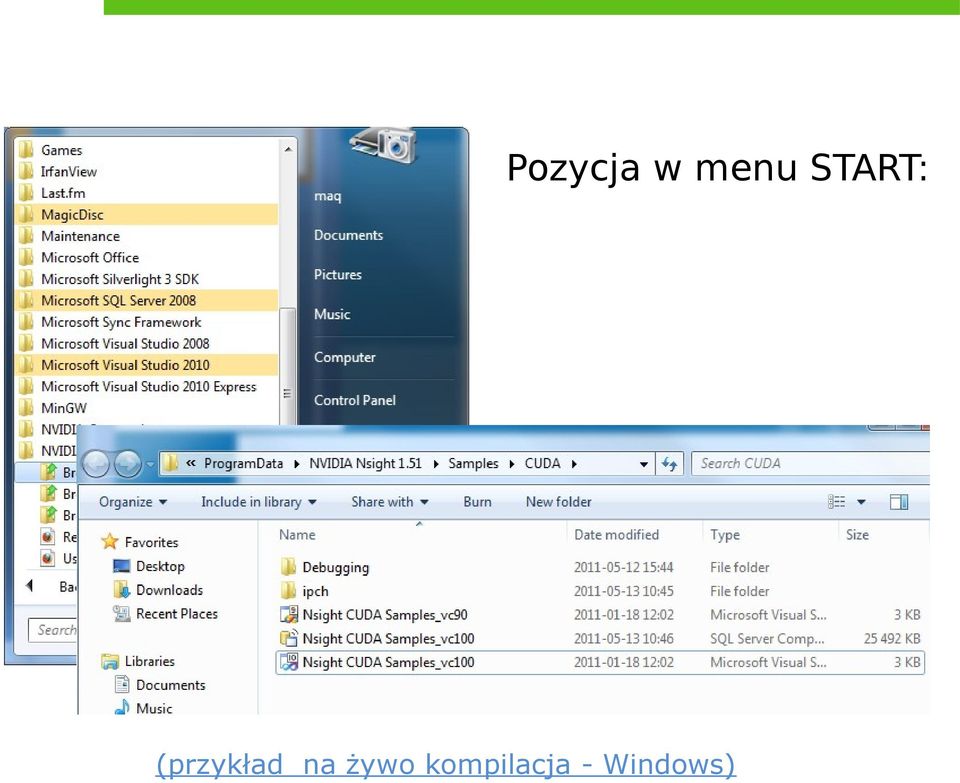
Task: Open Documents from Start menu right pane
Action: 348,235
